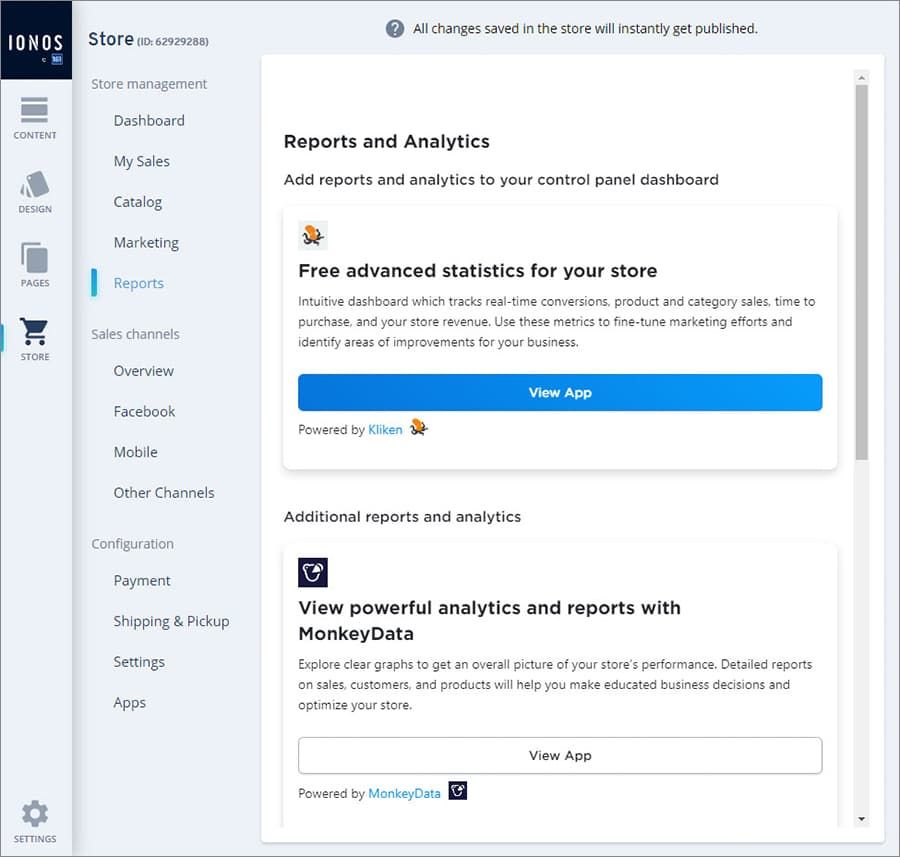Follow the Kliken link

[x=386, y=429]
